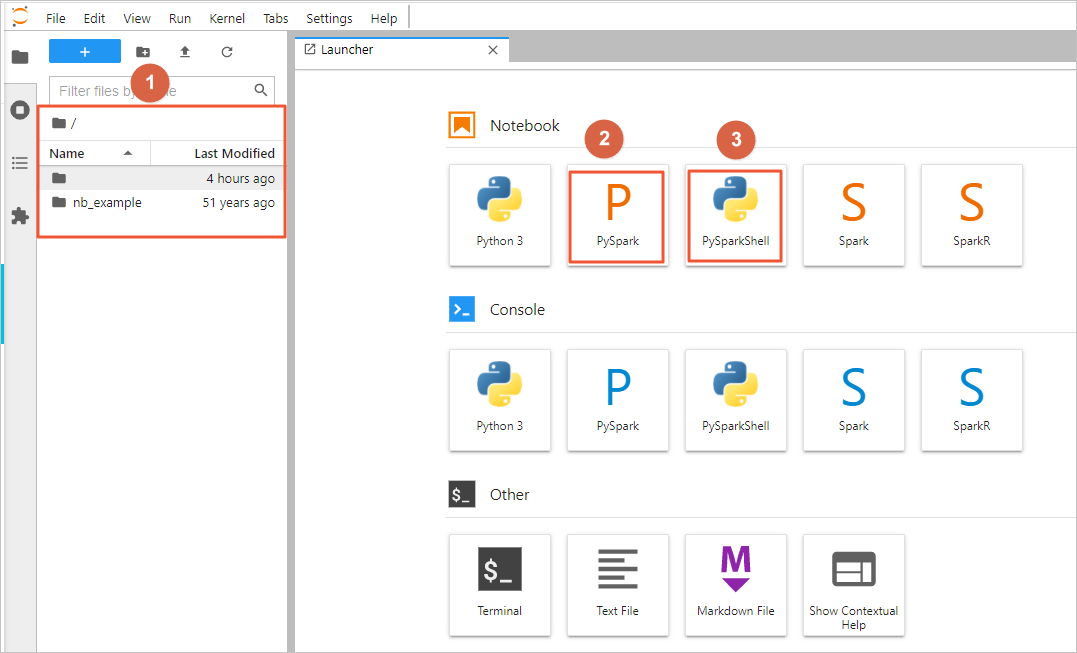
Task: Open the File menu
Action: click(x=56, y=19)
